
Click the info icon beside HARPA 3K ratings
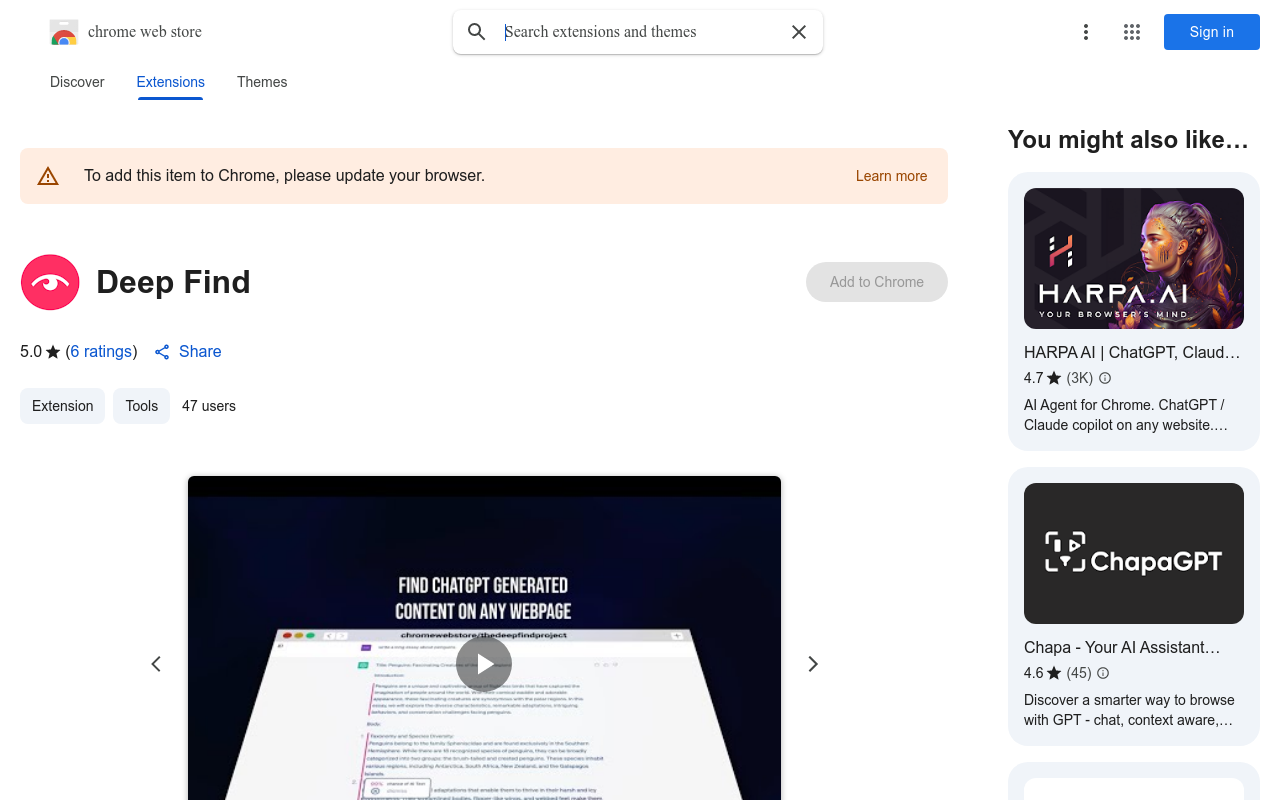(1105, 378)
